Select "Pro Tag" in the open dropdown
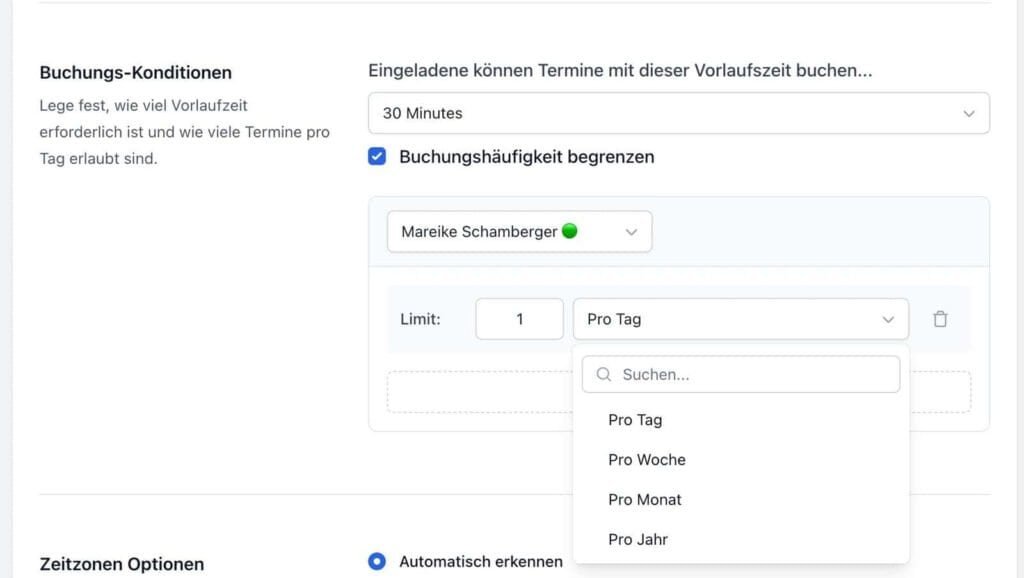The image size is (1024, 578). click(x=634, y=420)
